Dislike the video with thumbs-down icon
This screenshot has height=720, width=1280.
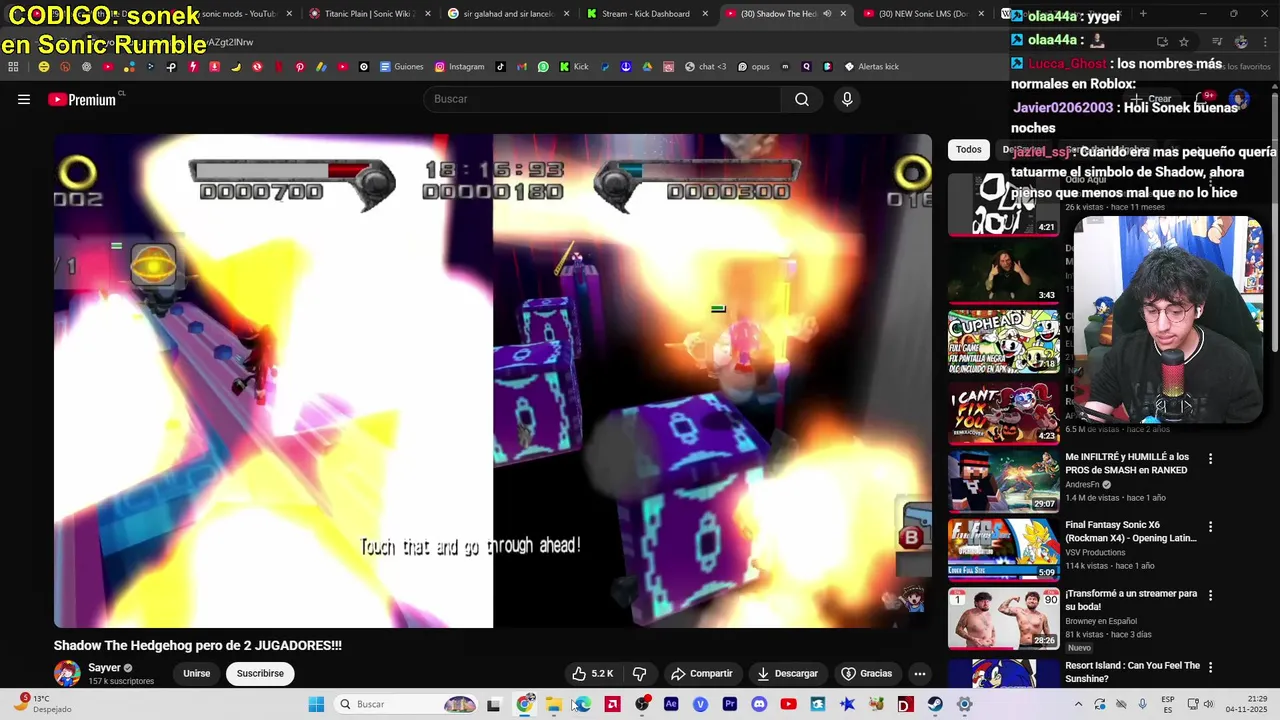640,673
